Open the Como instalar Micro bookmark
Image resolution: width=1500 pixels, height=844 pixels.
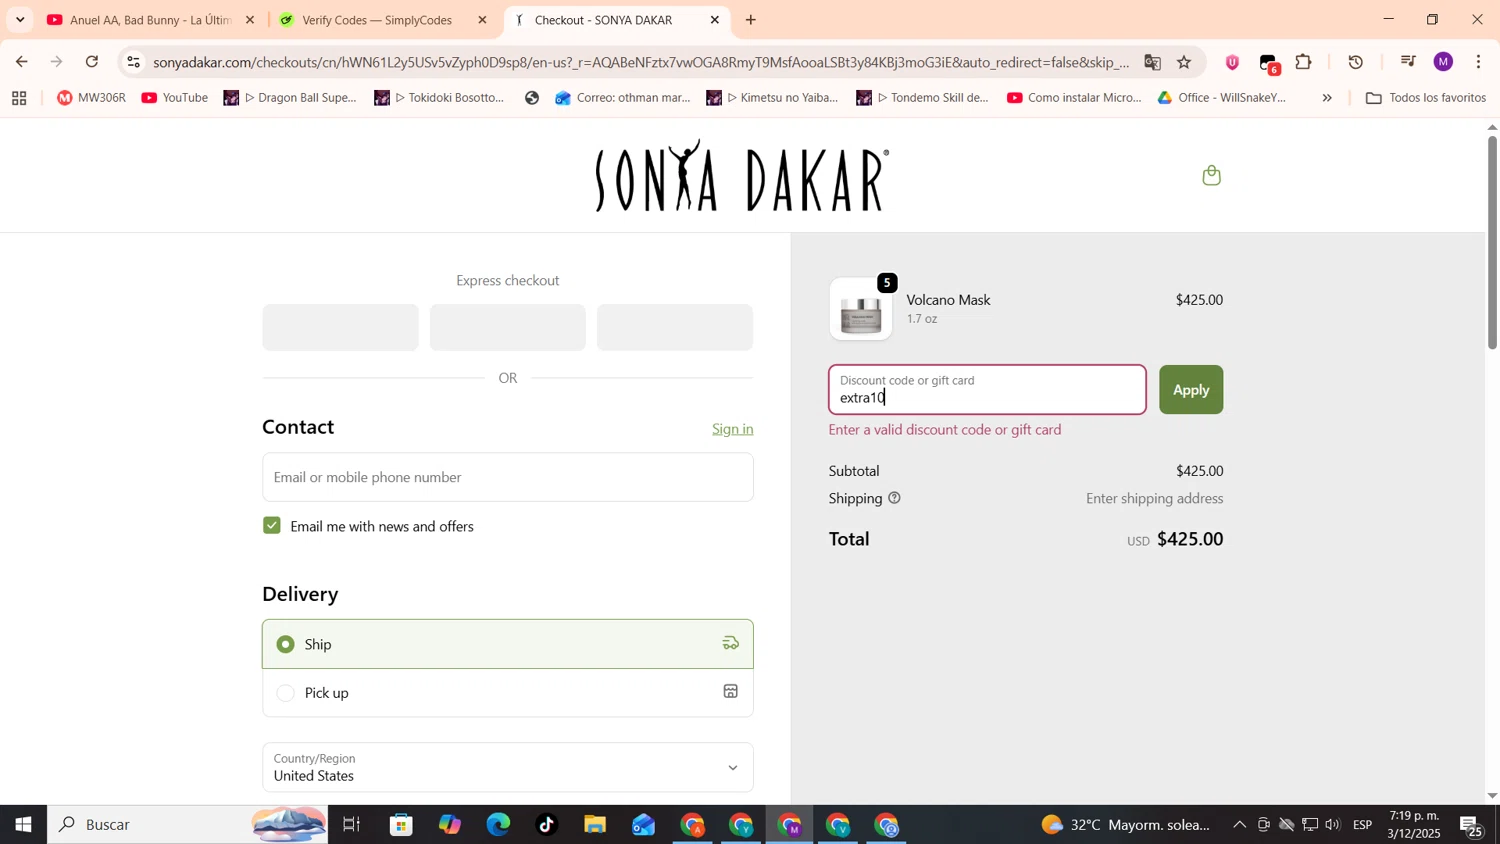pyautogui.click(x=1075, y=98)
